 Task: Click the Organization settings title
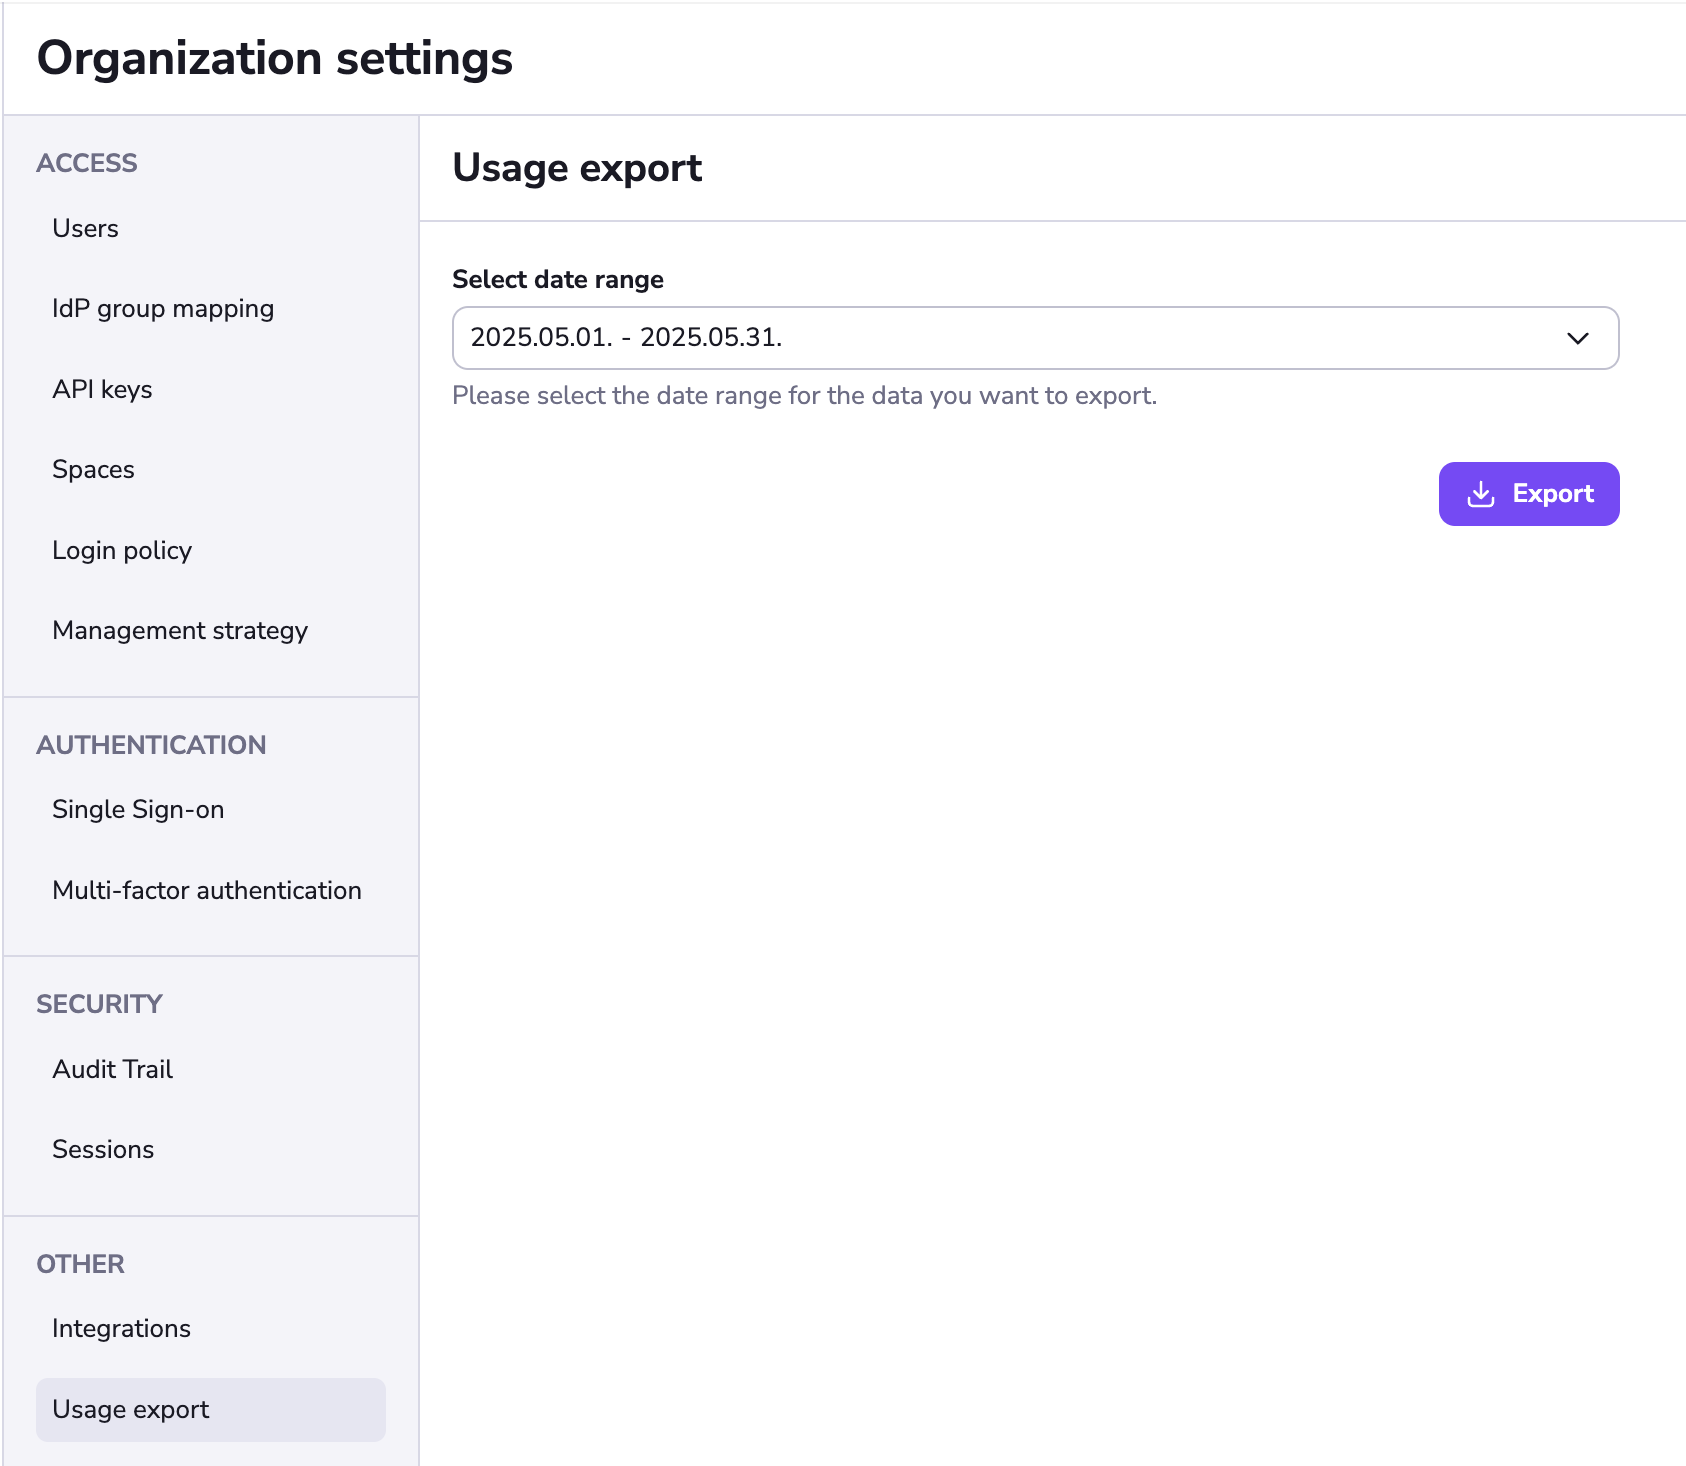point(275,58)
